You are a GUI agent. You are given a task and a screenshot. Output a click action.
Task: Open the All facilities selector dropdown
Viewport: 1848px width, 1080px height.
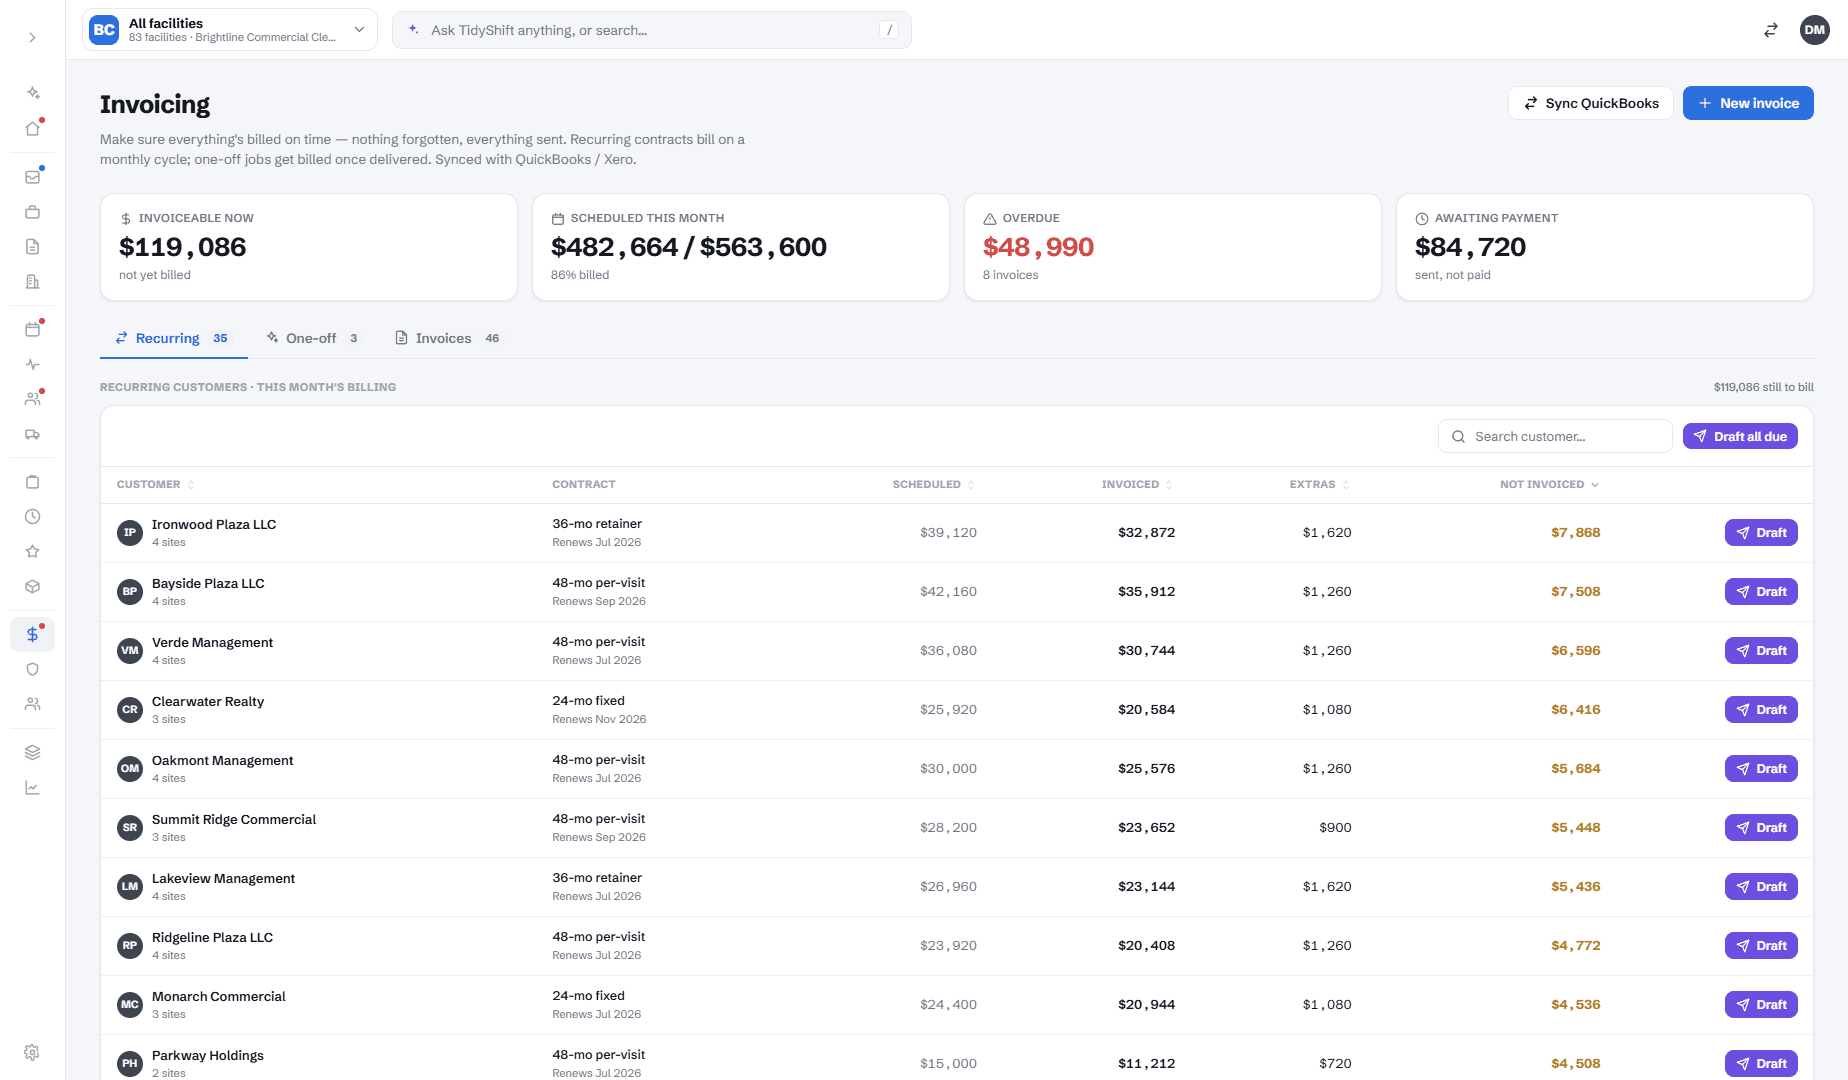tap(230, 30)
